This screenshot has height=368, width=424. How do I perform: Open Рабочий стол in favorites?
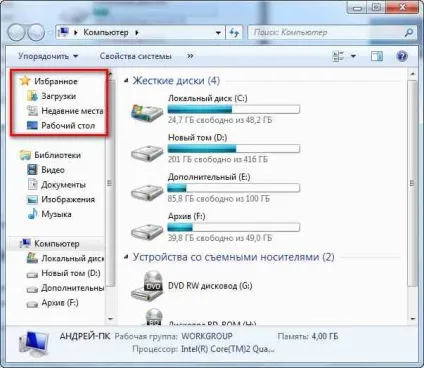tap(68, 126)
